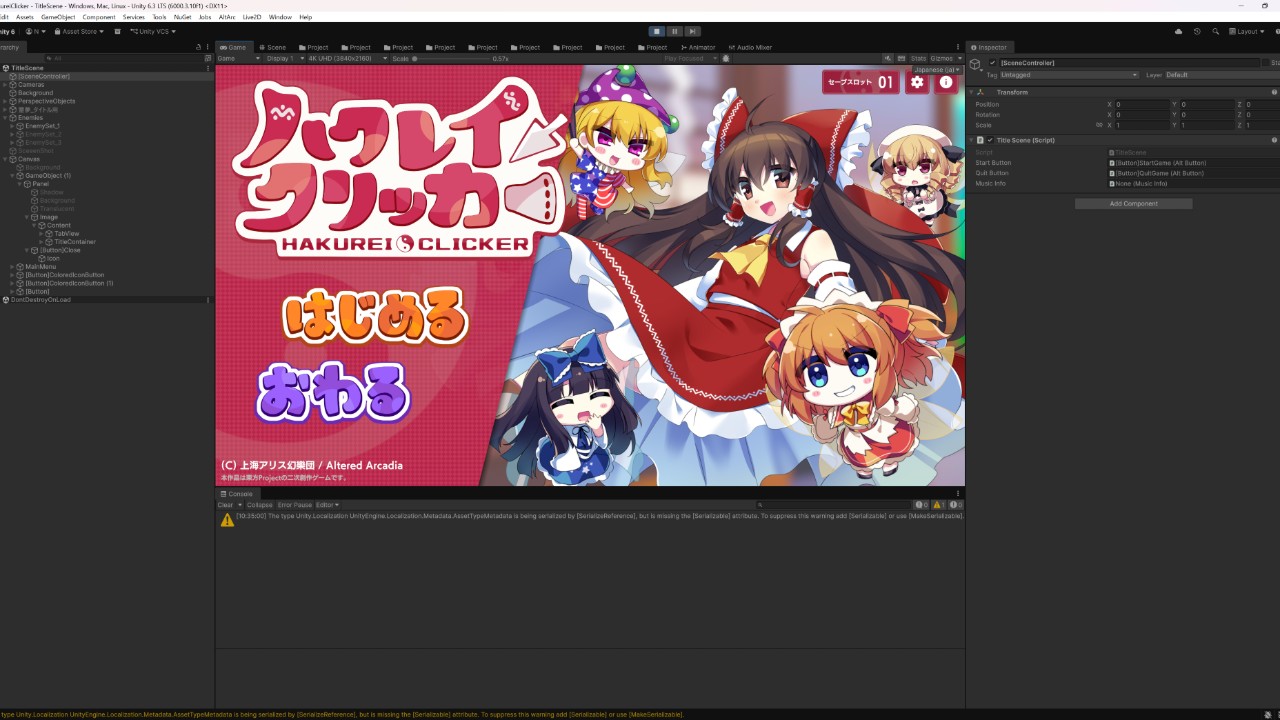The image size is (1280, 720).
Task: Open the account N dropdown
Action: click(x=37, y=31)
